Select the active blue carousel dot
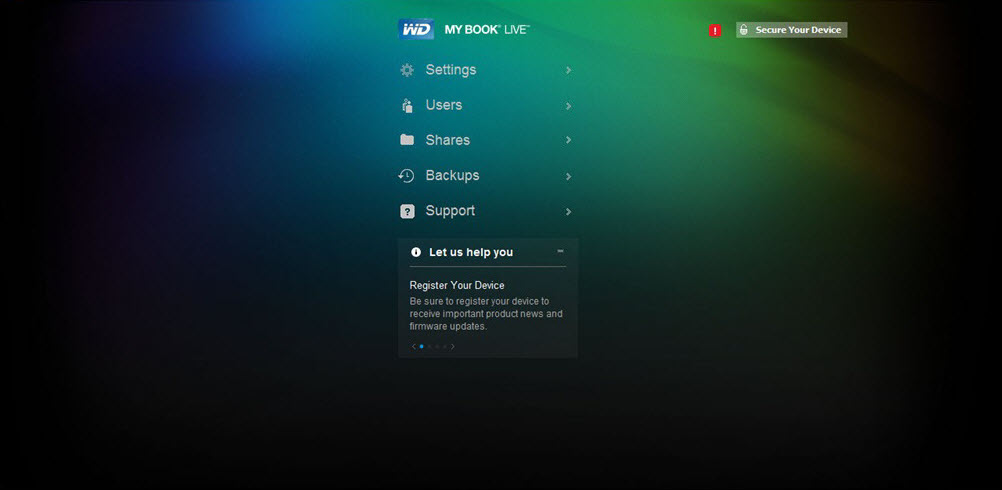The height and width of the screenshot is (490, 1002). click(x=421, y=346)
